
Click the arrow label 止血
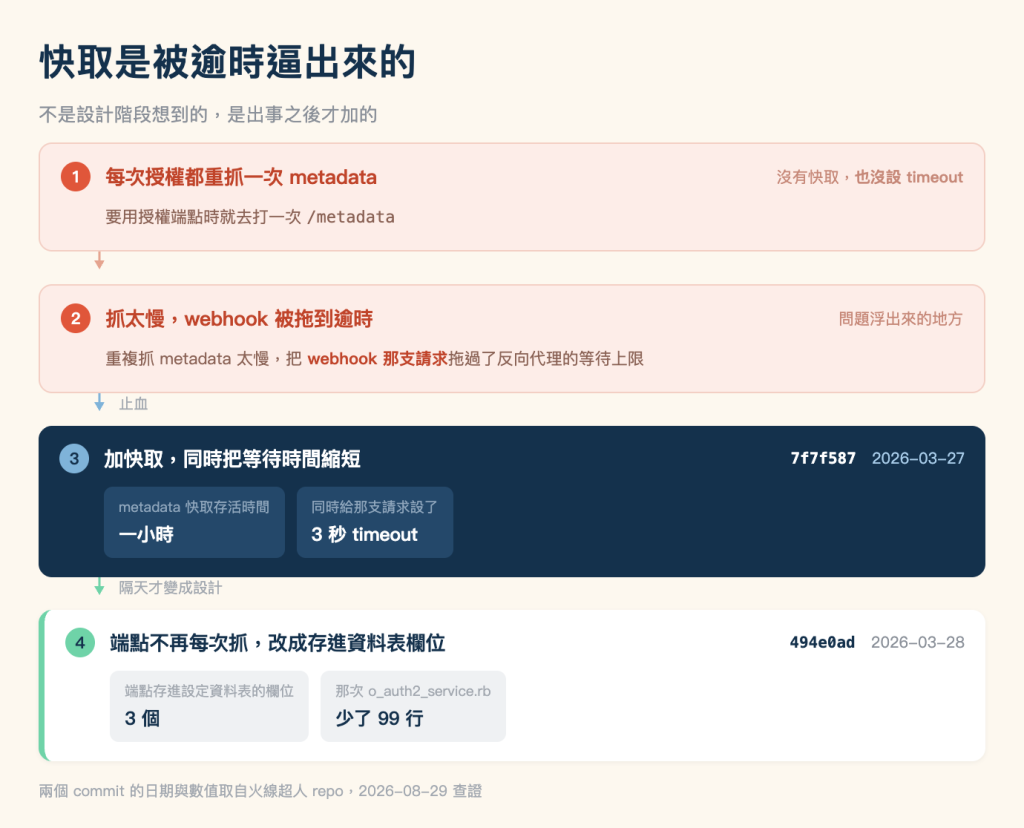pyautogui.click(x=133, y=404)
